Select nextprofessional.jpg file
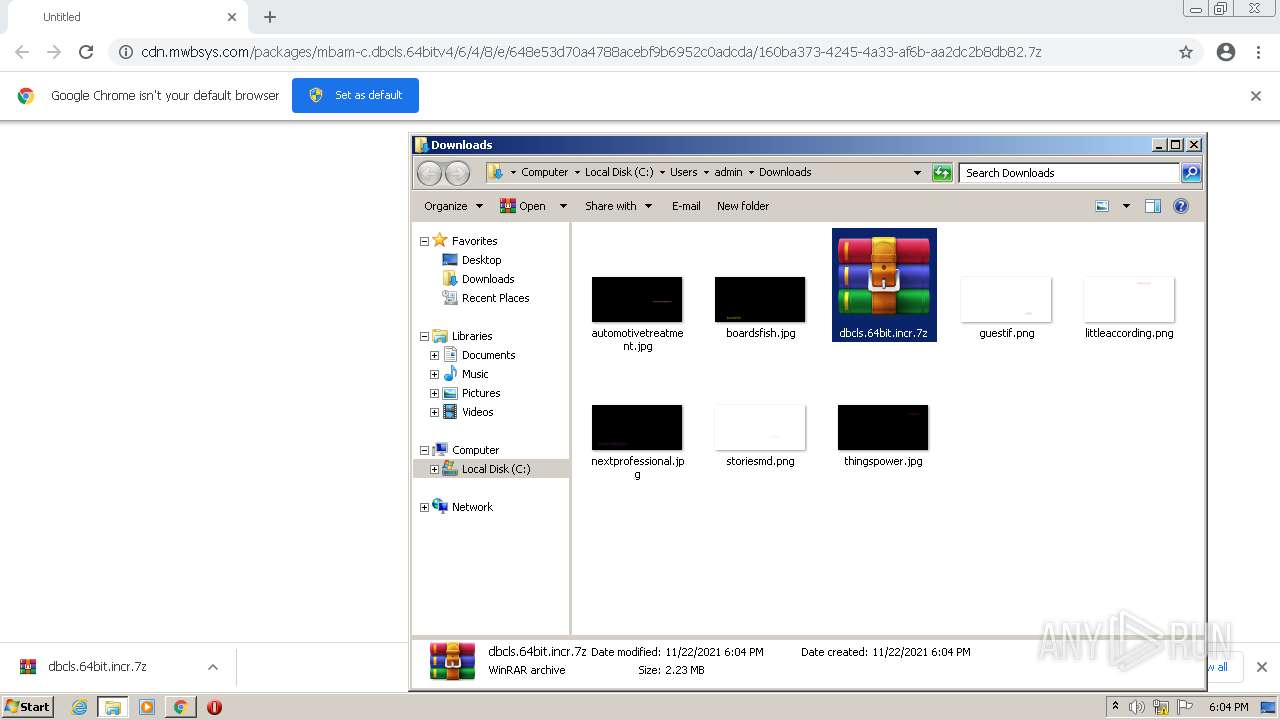The height and width of the screenshot is (720, 1280). coord(637,443)
